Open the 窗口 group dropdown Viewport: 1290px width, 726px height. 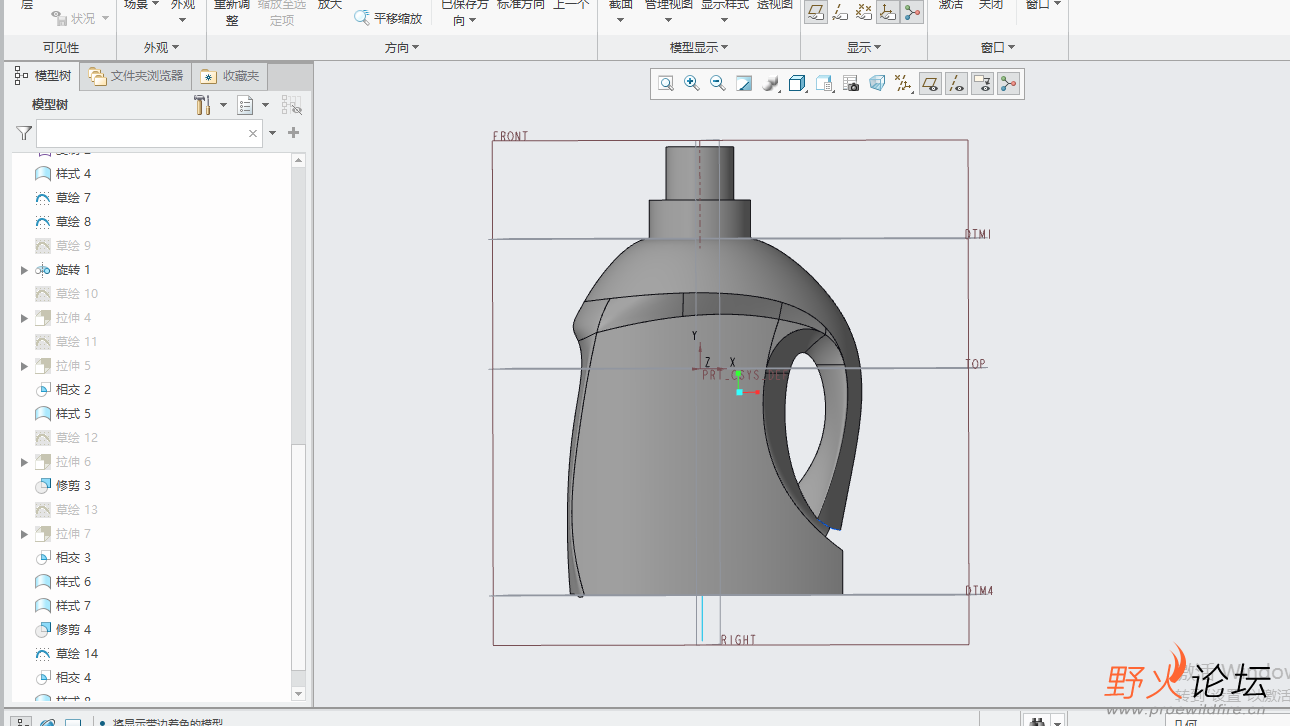(998, 47)
